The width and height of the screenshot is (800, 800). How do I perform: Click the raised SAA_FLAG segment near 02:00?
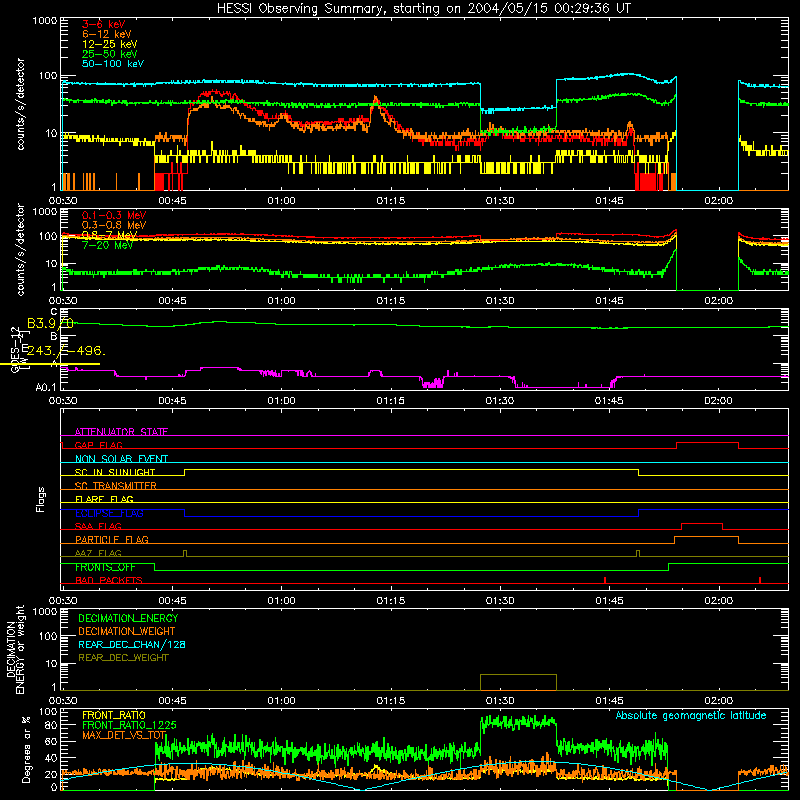click(x=702, y=524)
